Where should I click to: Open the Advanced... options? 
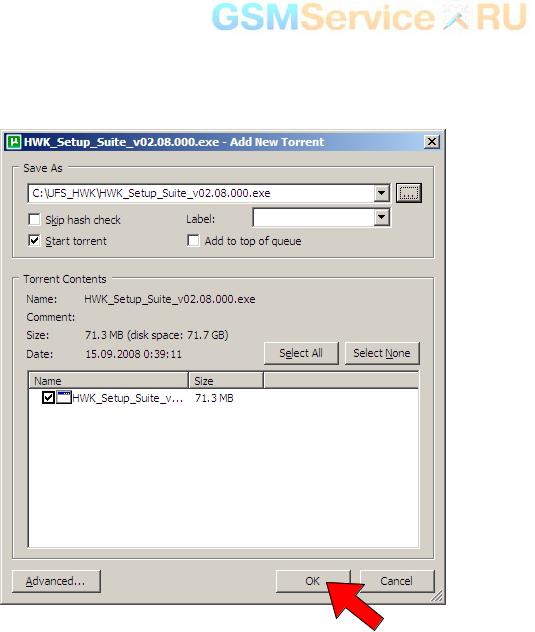(x=56, y=581)
